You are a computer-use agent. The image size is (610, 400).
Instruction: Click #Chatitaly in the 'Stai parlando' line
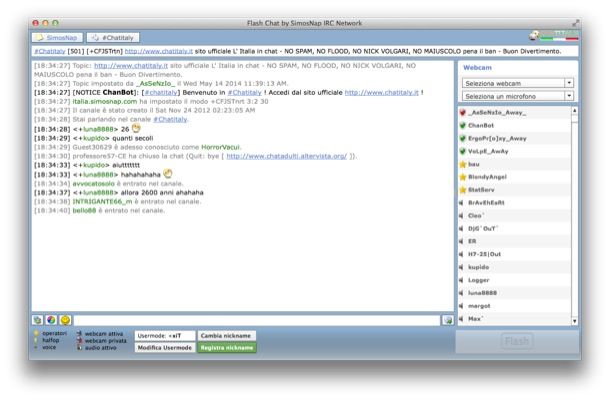pyautogui.click(x=170, y=119)
